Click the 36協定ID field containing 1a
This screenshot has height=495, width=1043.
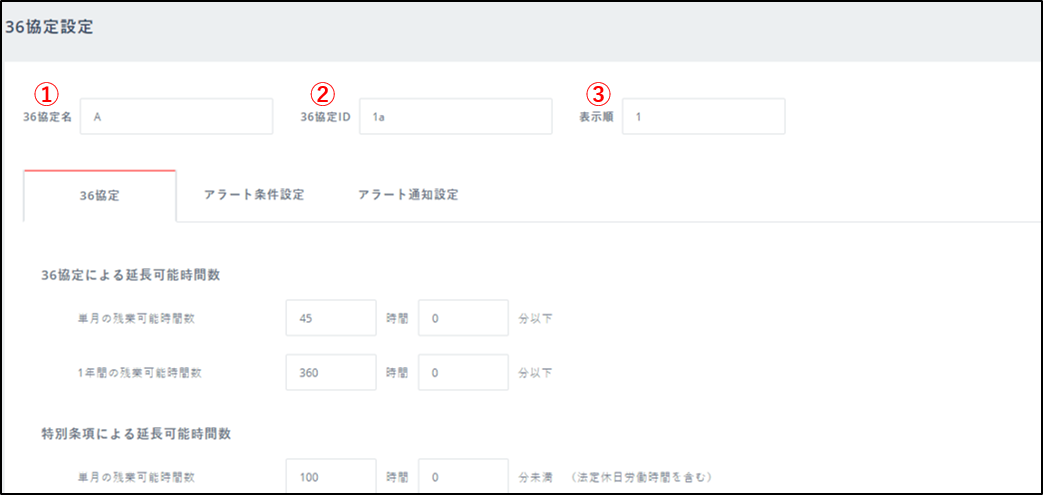[x=456, y=116]
